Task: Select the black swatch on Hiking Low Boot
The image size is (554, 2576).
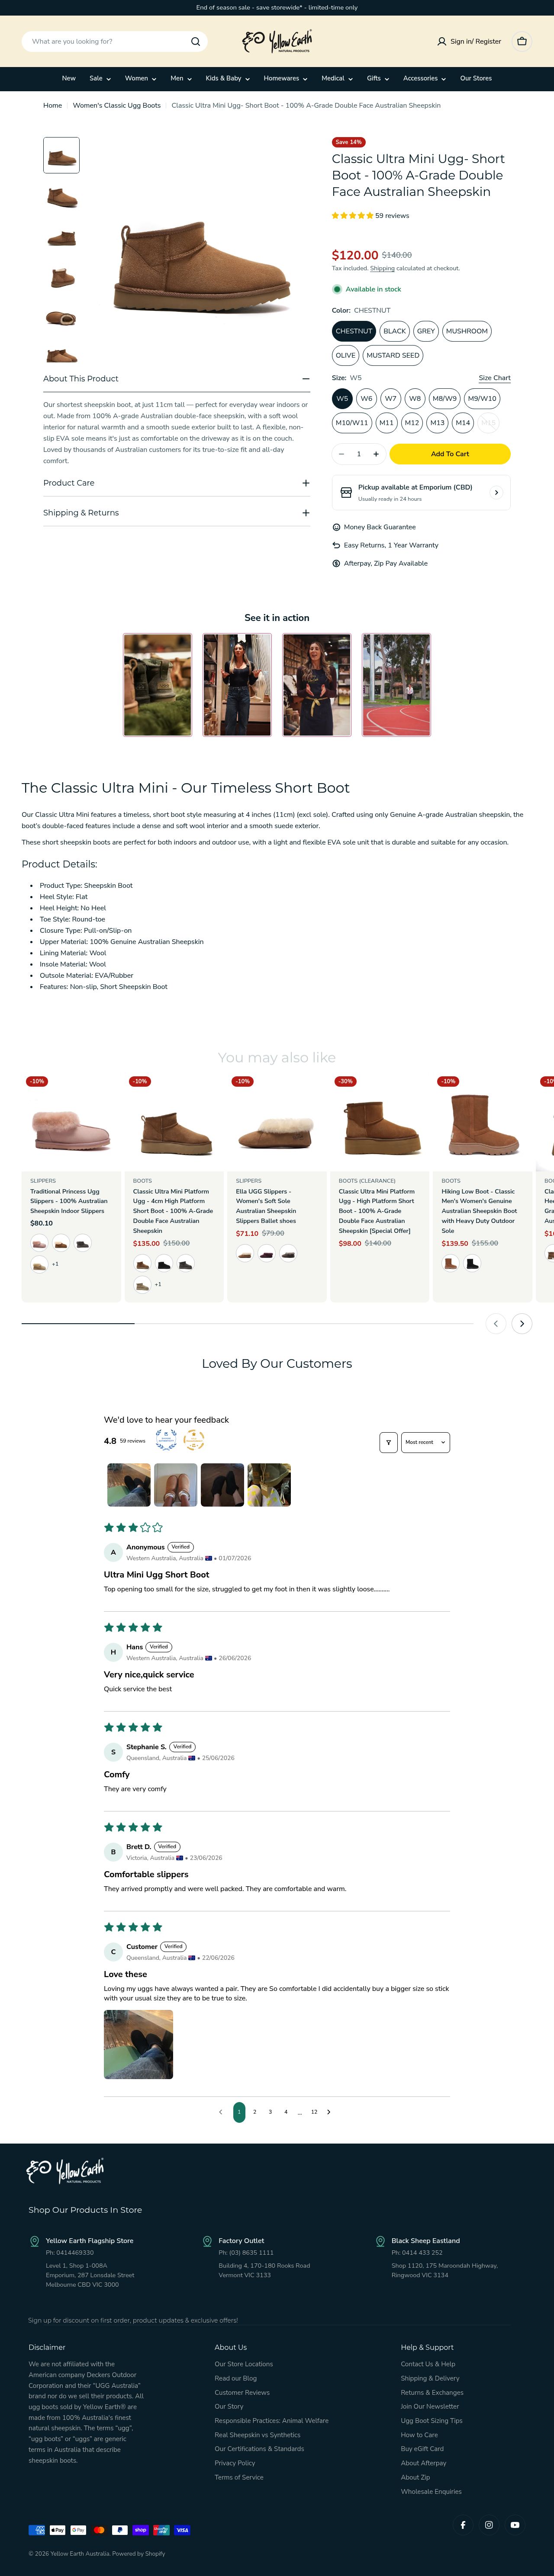Action: coord(472,1263)
